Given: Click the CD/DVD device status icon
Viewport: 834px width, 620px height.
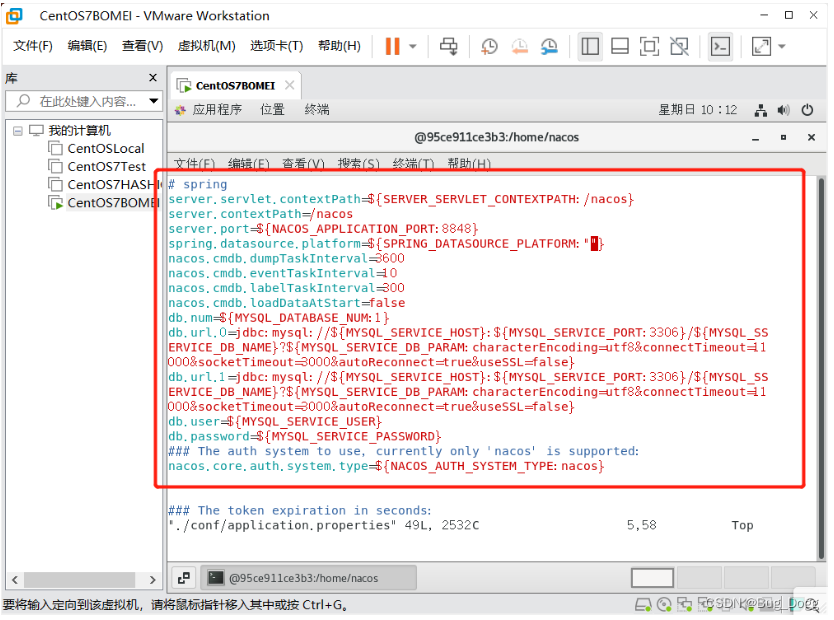Looking at the screenshot, I should [664, 605].
